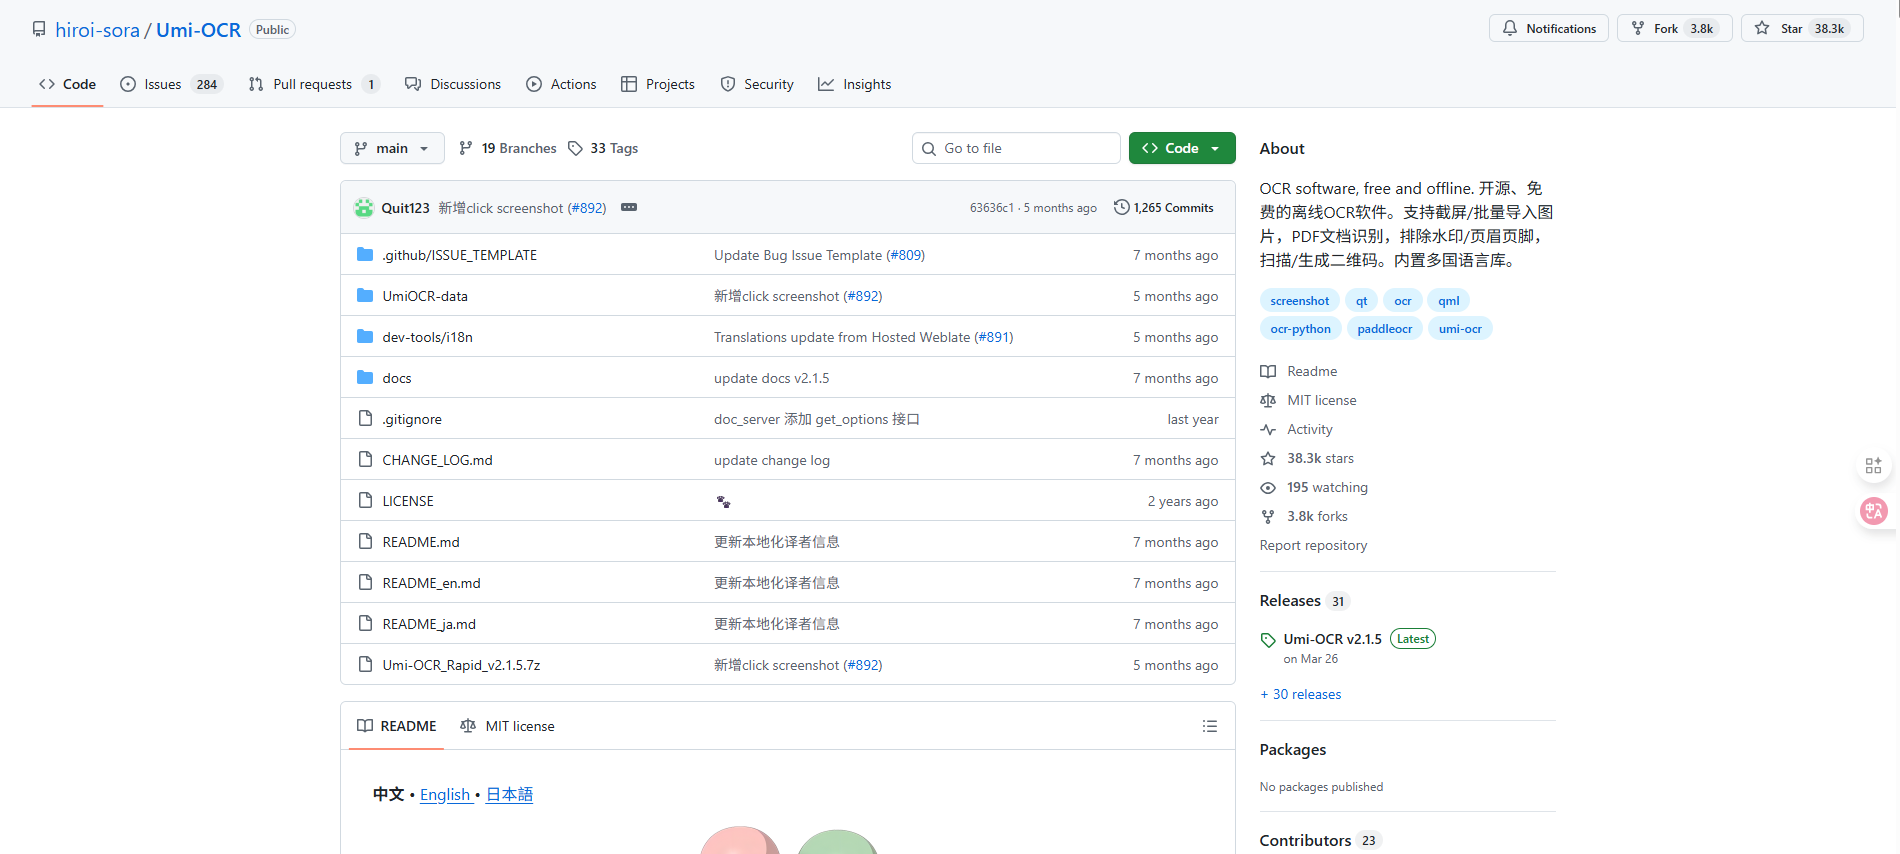Switch to the Issues tab
The width and height of the screenshot is (1900, 854).
[x=171, y=84]
